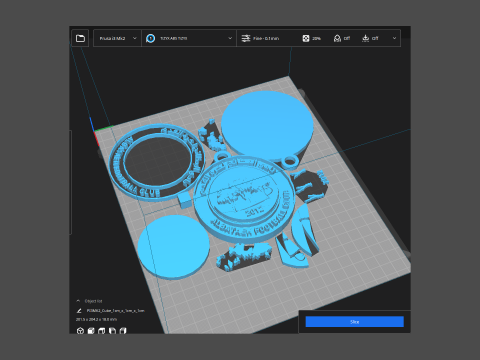Expand the material selection dropdown arrow

230,38
